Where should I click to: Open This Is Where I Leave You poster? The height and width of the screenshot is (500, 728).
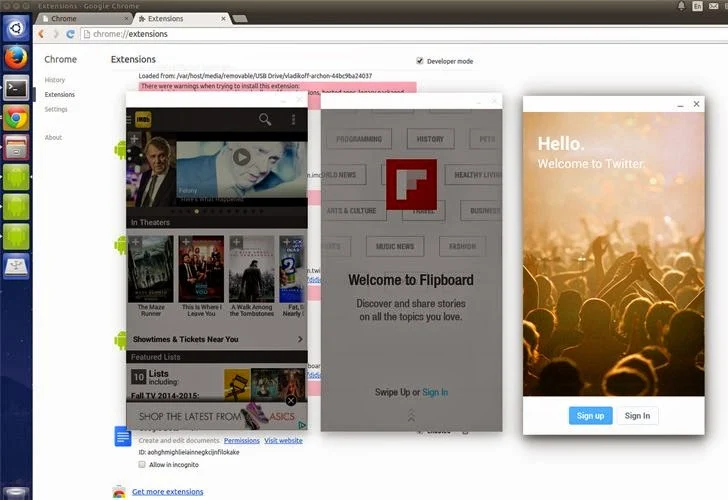coord(201,269)
